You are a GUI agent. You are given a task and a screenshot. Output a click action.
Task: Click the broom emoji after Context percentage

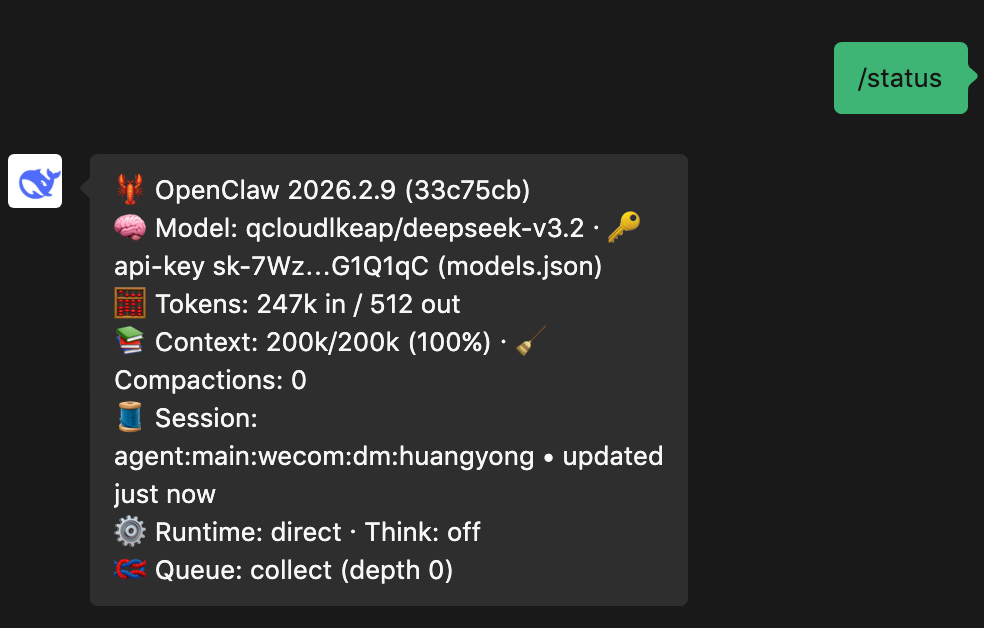(528, 342)
